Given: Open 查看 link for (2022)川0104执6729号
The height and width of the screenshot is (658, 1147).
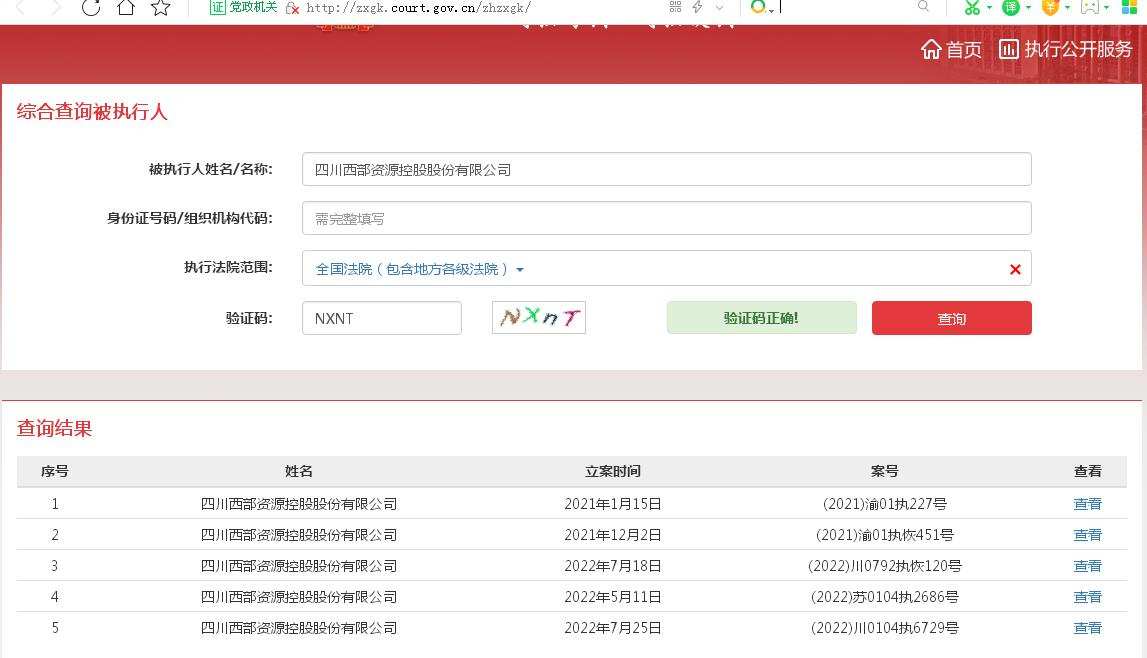Looking at the screenshot, I should point(1088,627).
